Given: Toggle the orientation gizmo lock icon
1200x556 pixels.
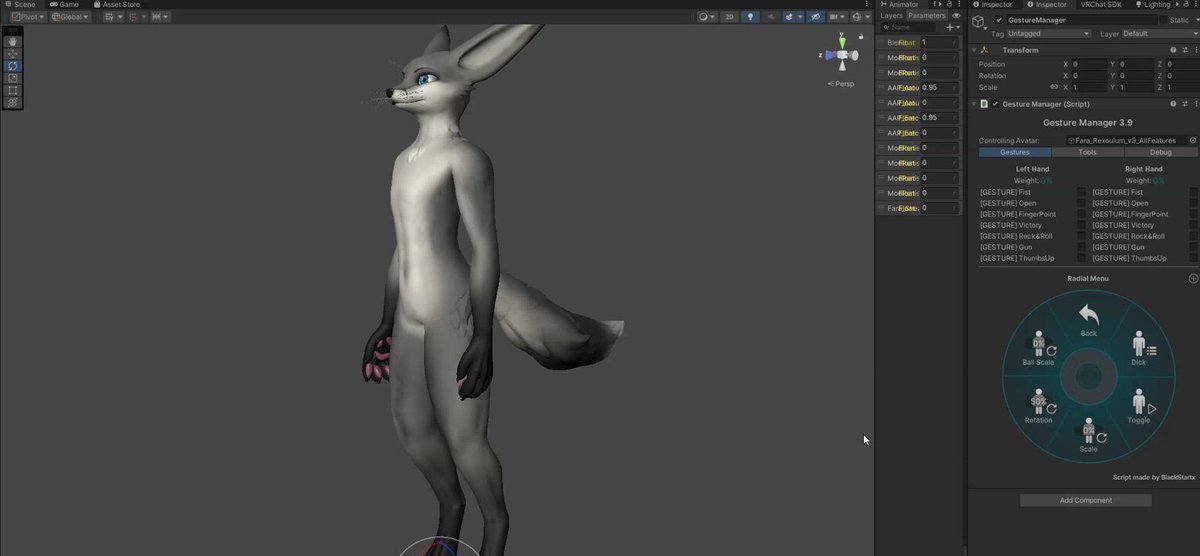Looking at the screenshot, I should pyautogui.click(x=862, y=37).
